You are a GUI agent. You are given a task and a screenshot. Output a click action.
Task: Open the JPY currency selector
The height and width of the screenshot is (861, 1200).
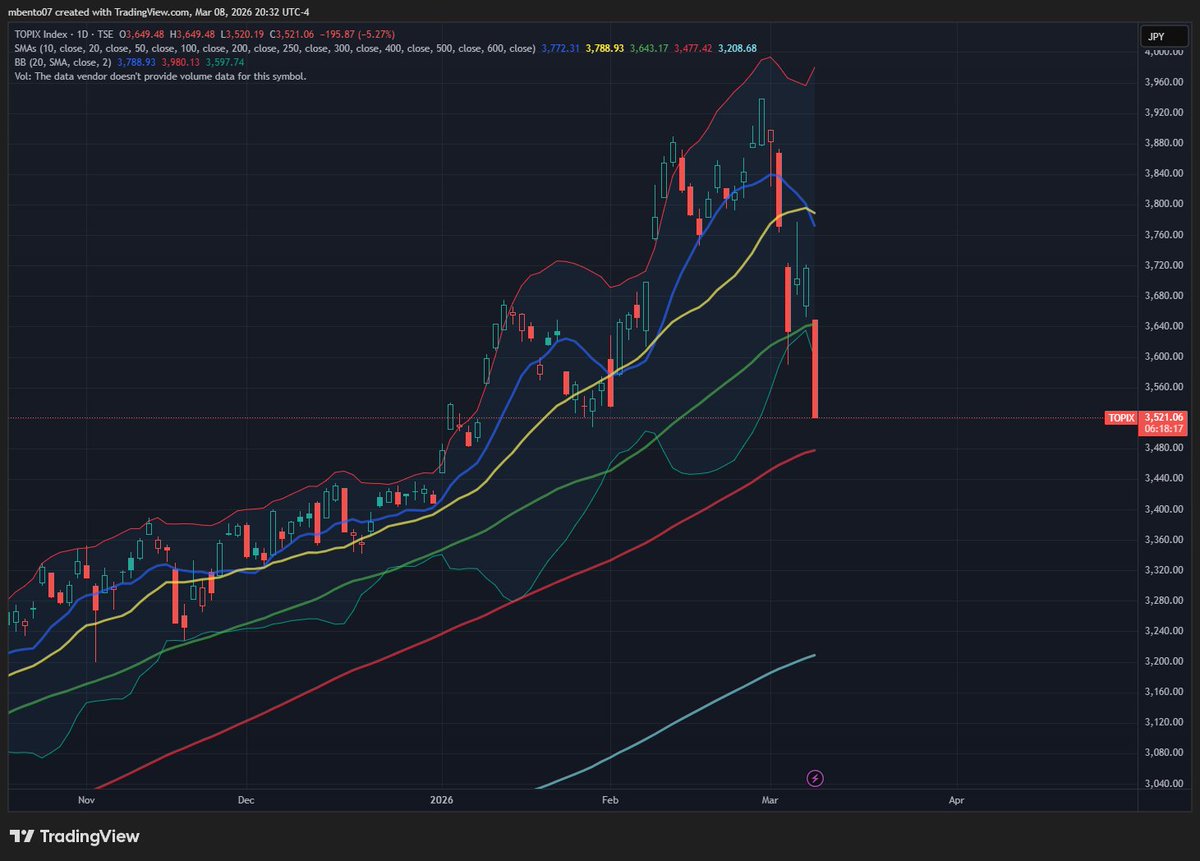pyautogui.click(x=1164, y=37)
